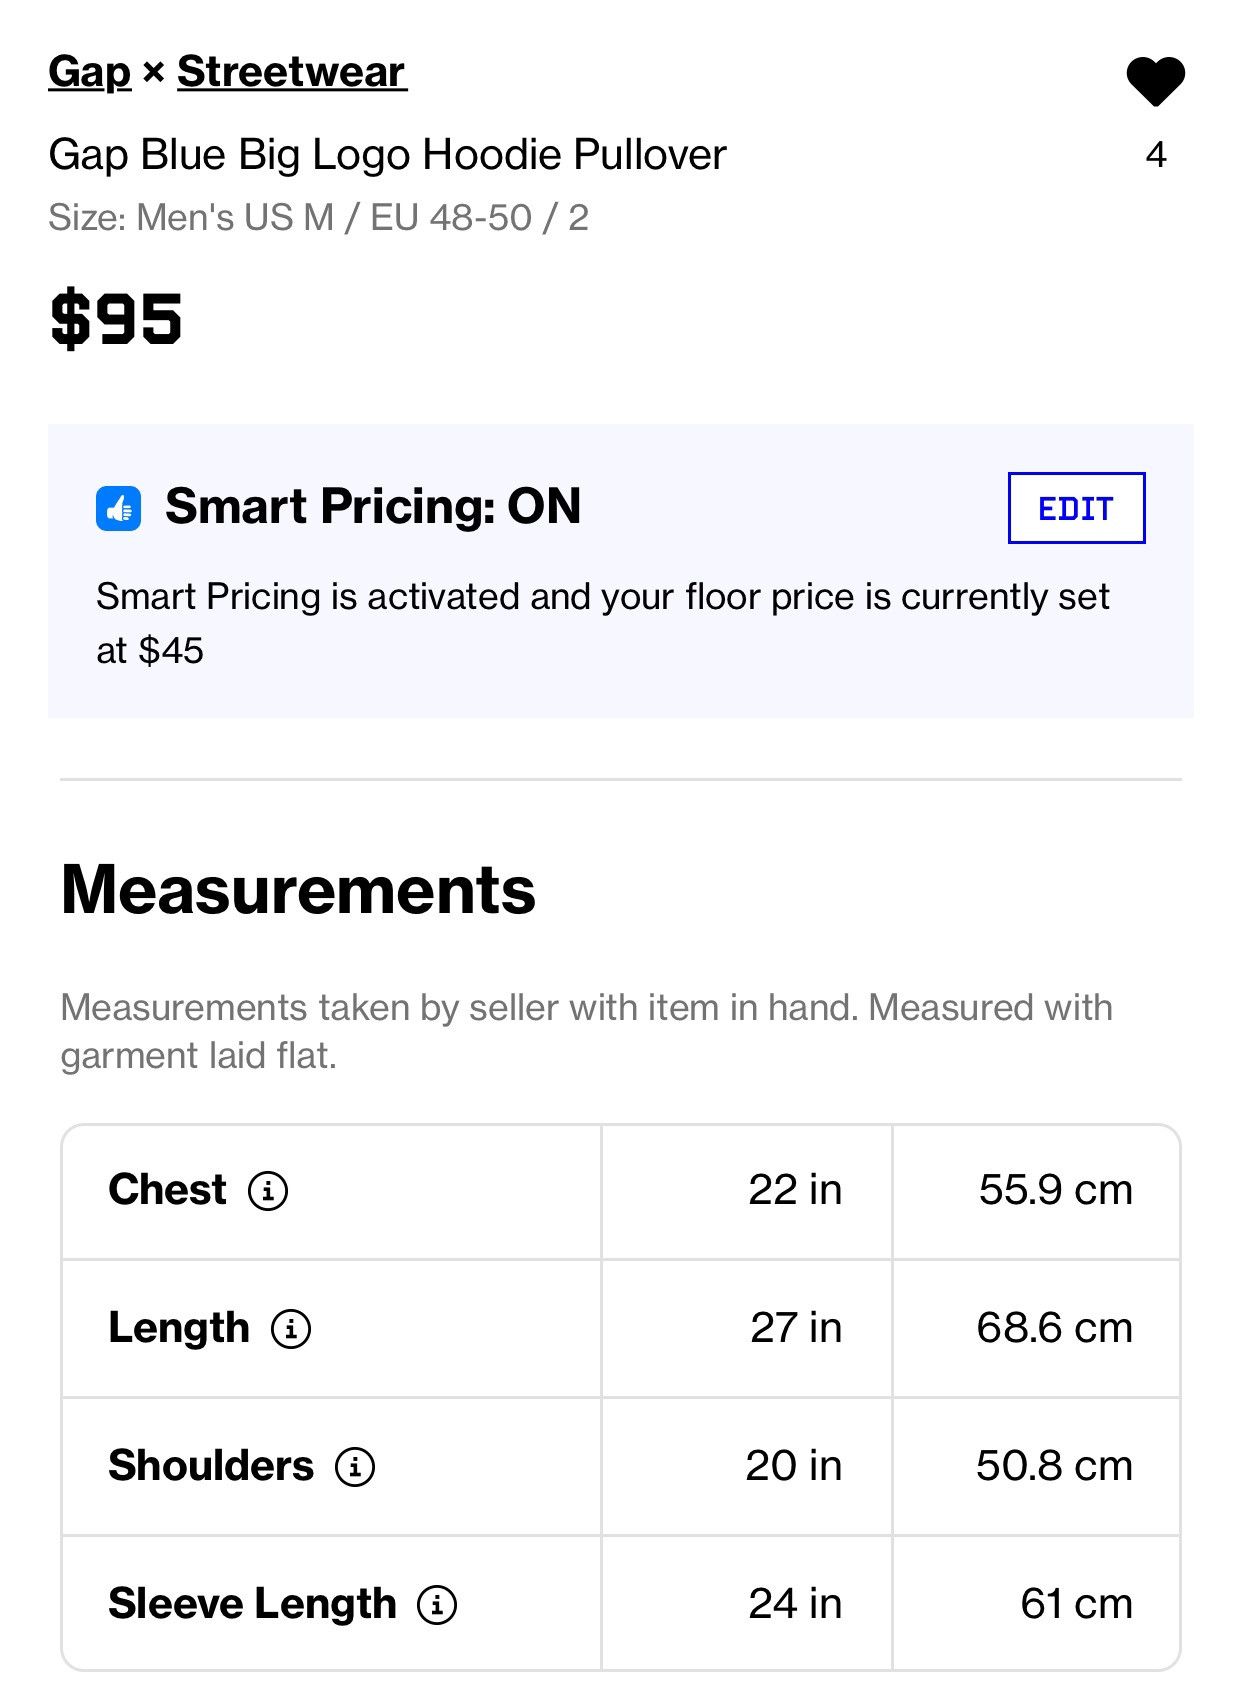
Task: Select the Gap Blue Big Logo Hoodie title
Action: point(387,155)
